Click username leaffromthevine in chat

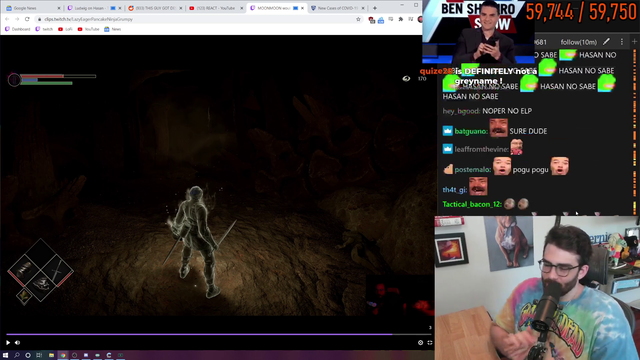coord(482,149)
